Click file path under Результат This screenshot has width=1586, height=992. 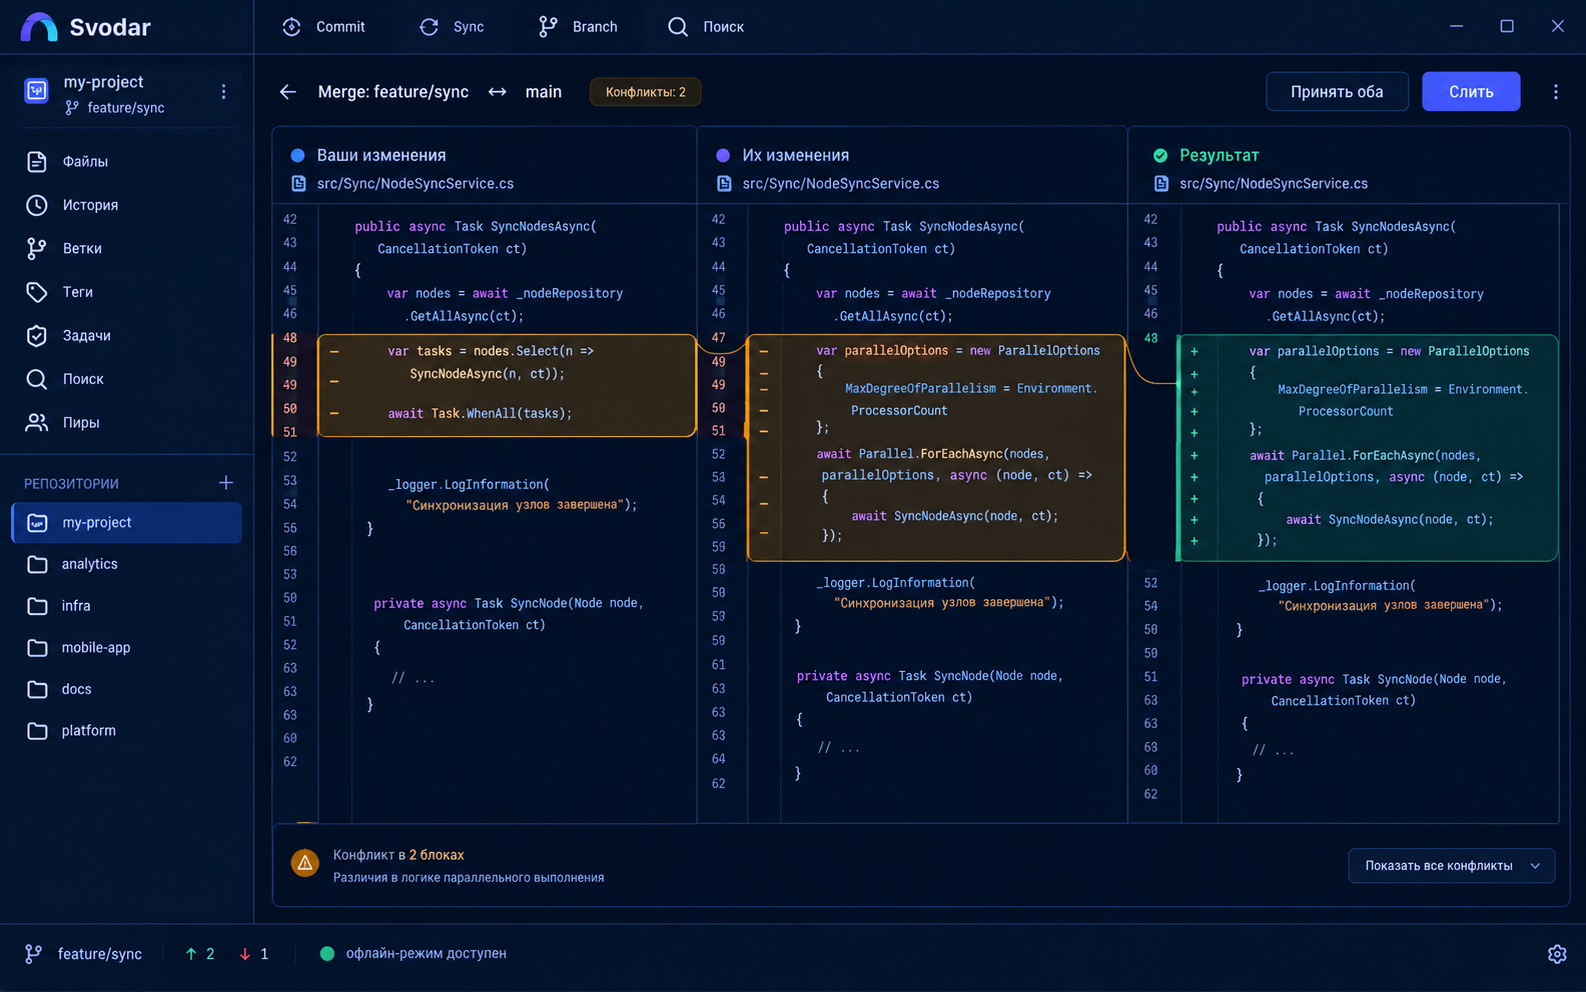[1274, 184]
